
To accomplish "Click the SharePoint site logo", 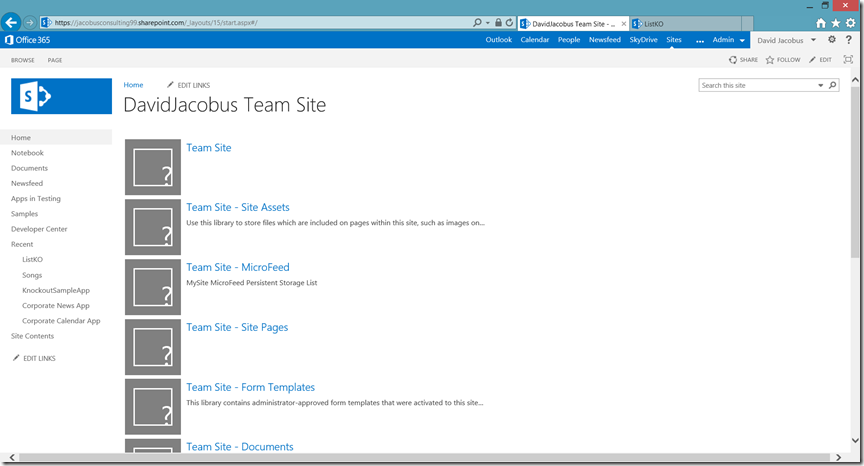I will click(x=61, y=96).
